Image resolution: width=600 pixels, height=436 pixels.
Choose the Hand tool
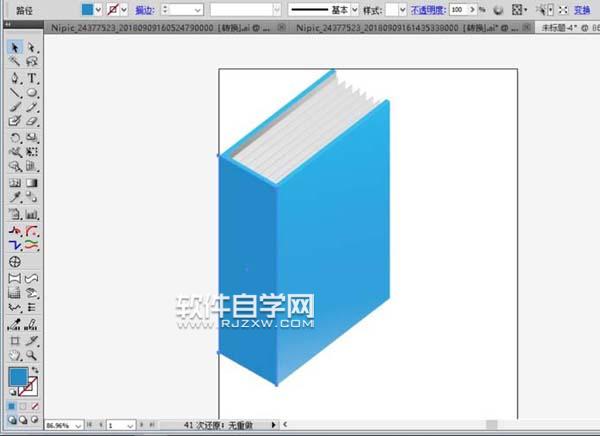15,355
